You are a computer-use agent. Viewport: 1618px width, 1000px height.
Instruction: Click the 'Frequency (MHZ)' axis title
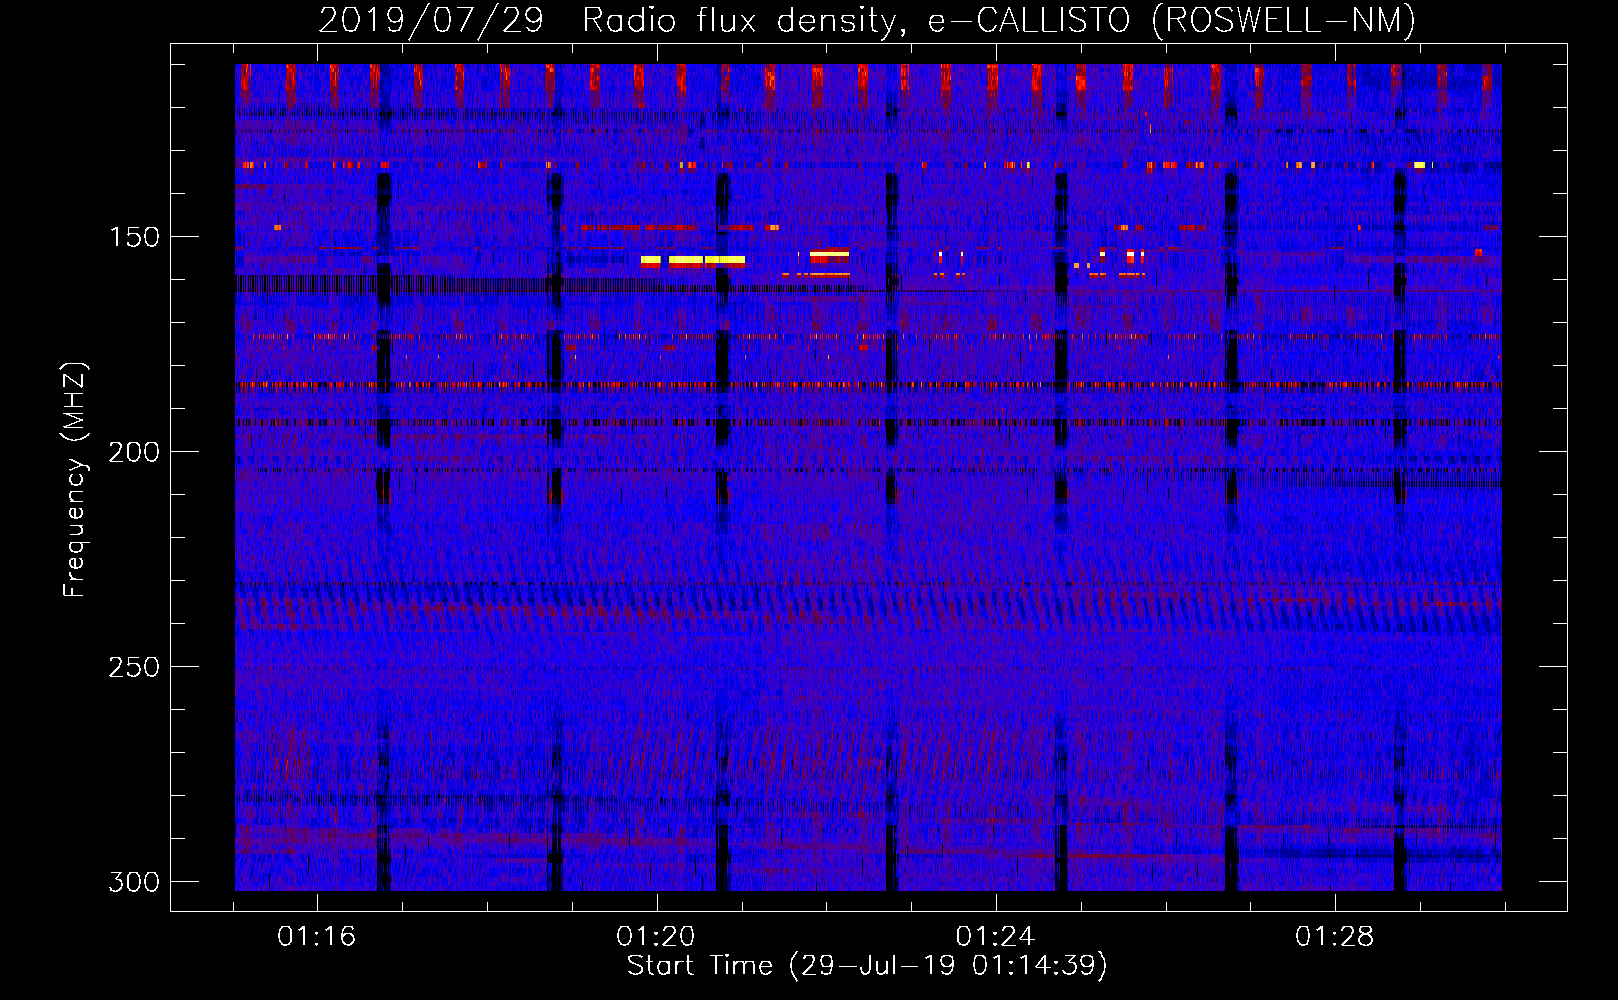(75, 479)
